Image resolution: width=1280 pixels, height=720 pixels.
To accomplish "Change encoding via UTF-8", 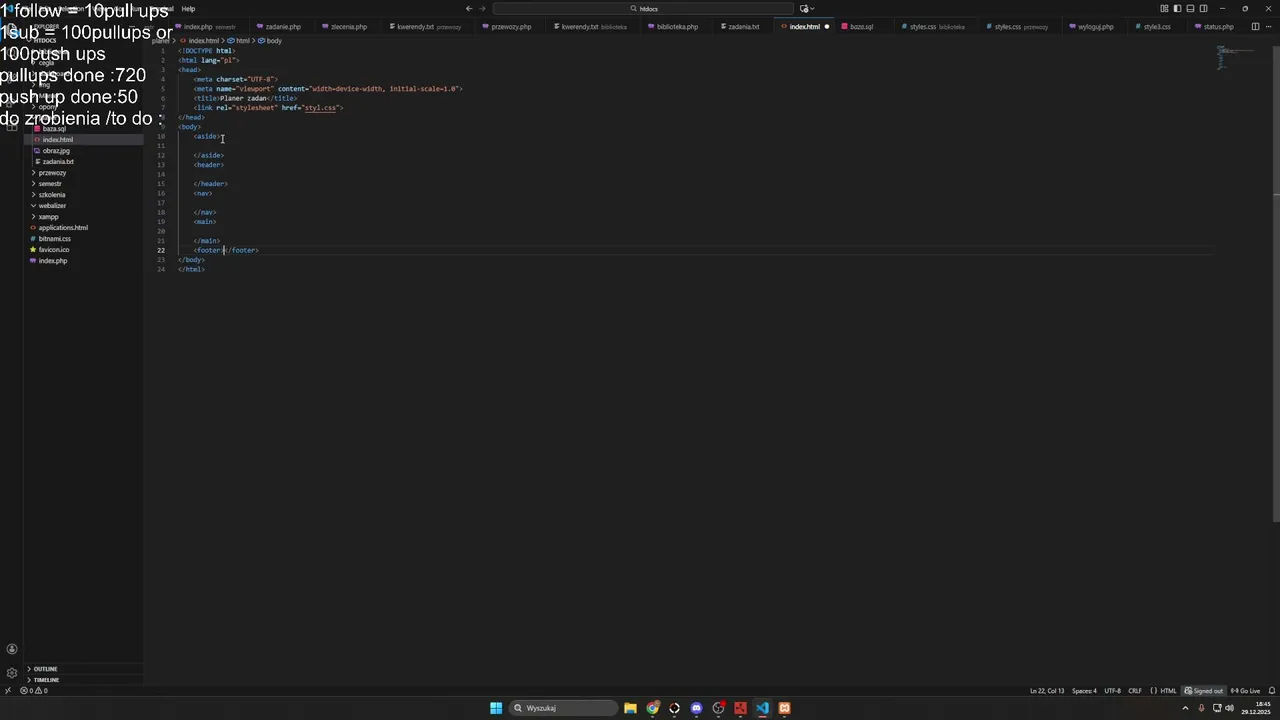I will click(x=1112, y=691).
